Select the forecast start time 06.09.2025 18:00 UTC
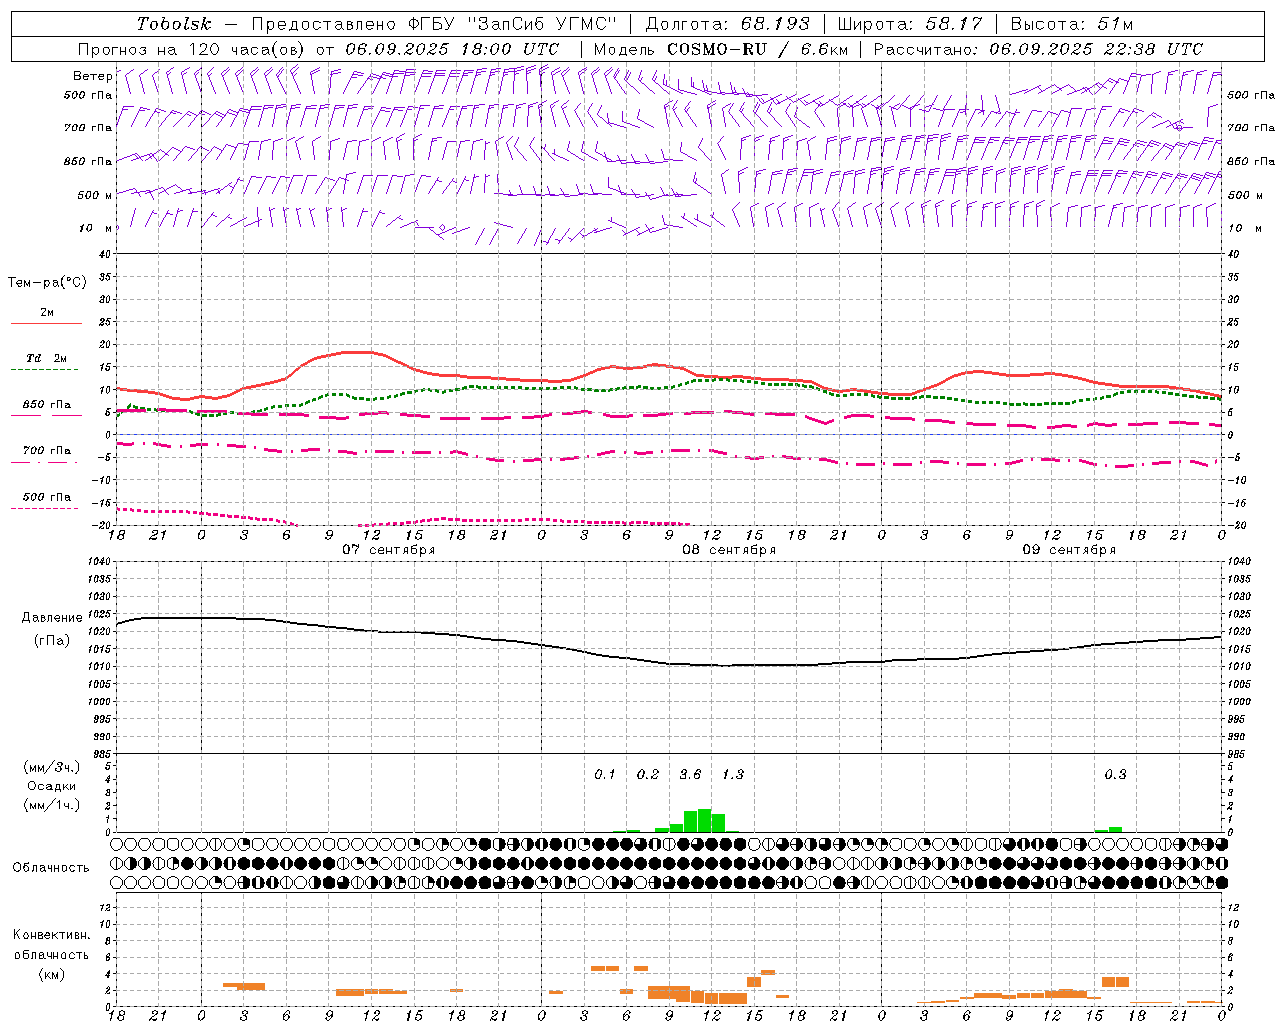The width and height of the screenshot is (1280, 1024). [x=452, y=49]
